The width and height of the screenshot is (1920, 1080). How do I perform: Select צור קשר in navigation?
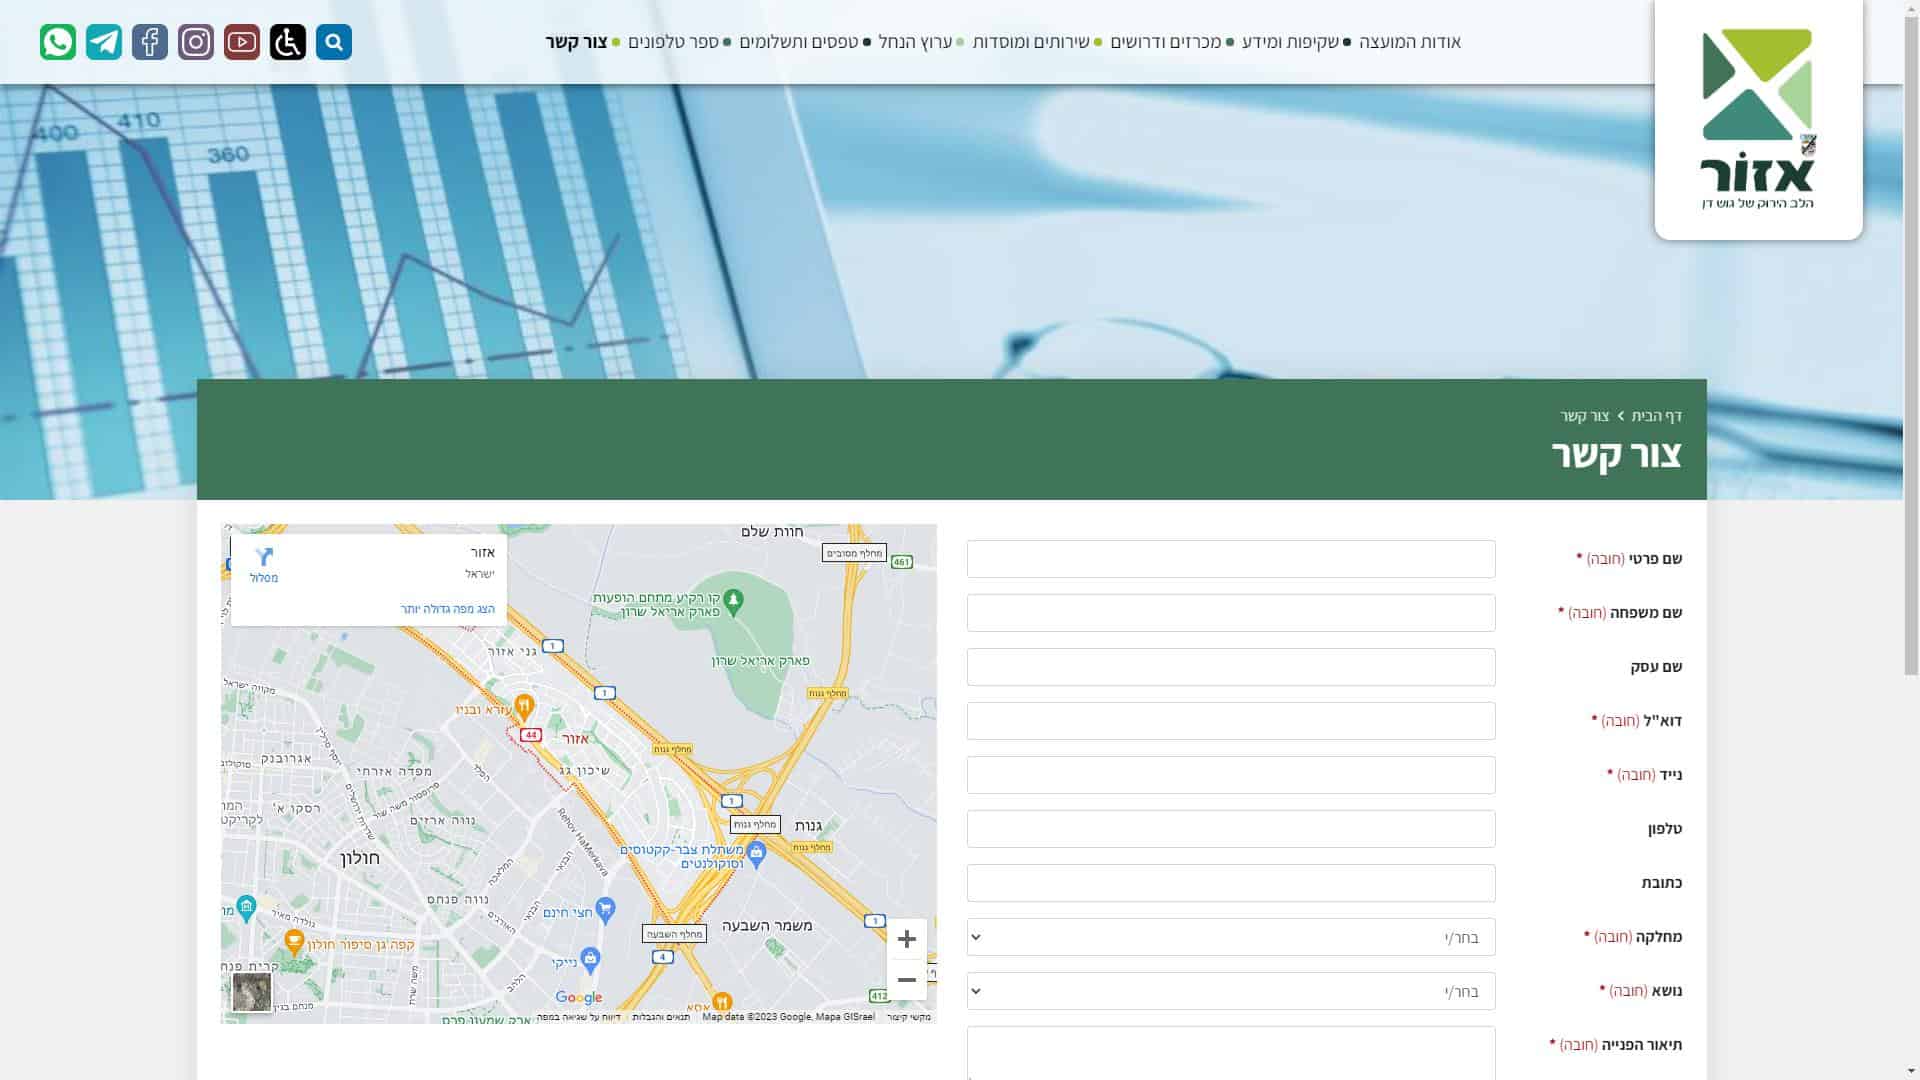click(576, 42)
